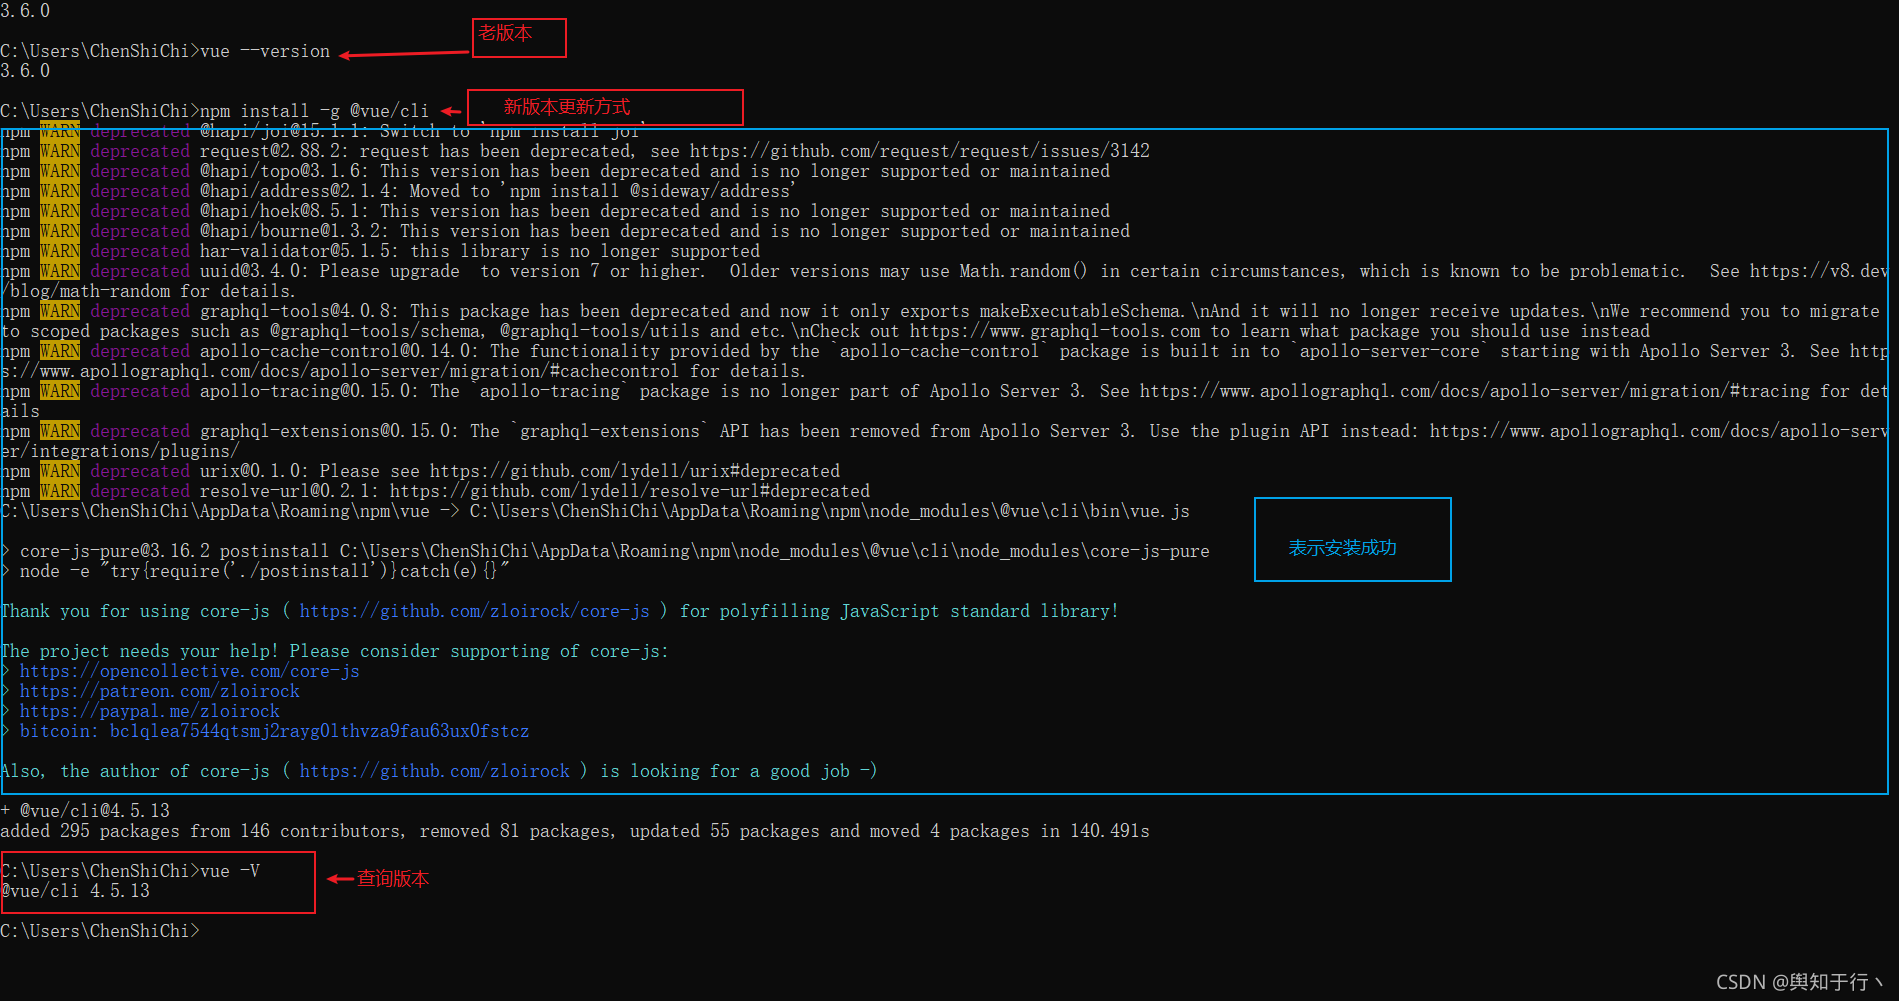1899x1001 pixels.
Task: Click the 'node -e try{require' command line
Action: (255, 571)
